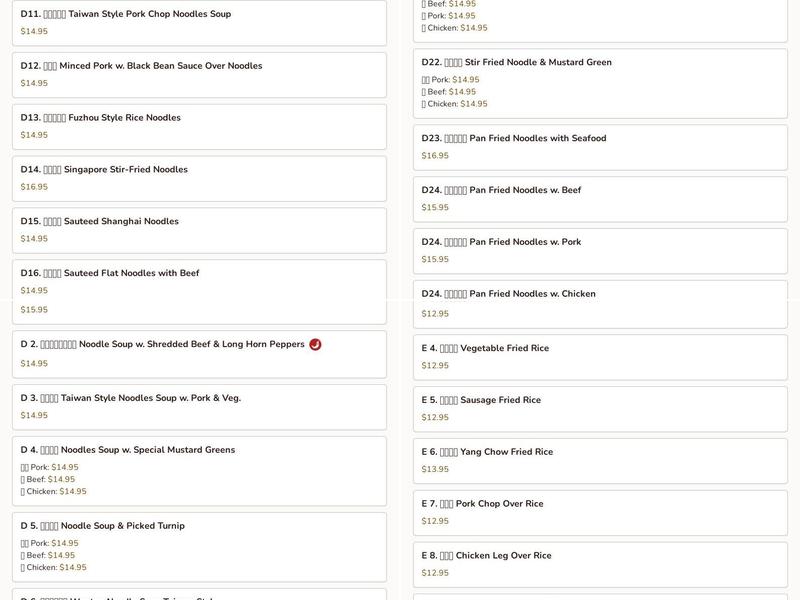Click E5 Sausage Fried Rice card
The image size is (800, 600).
coord(600,409)
